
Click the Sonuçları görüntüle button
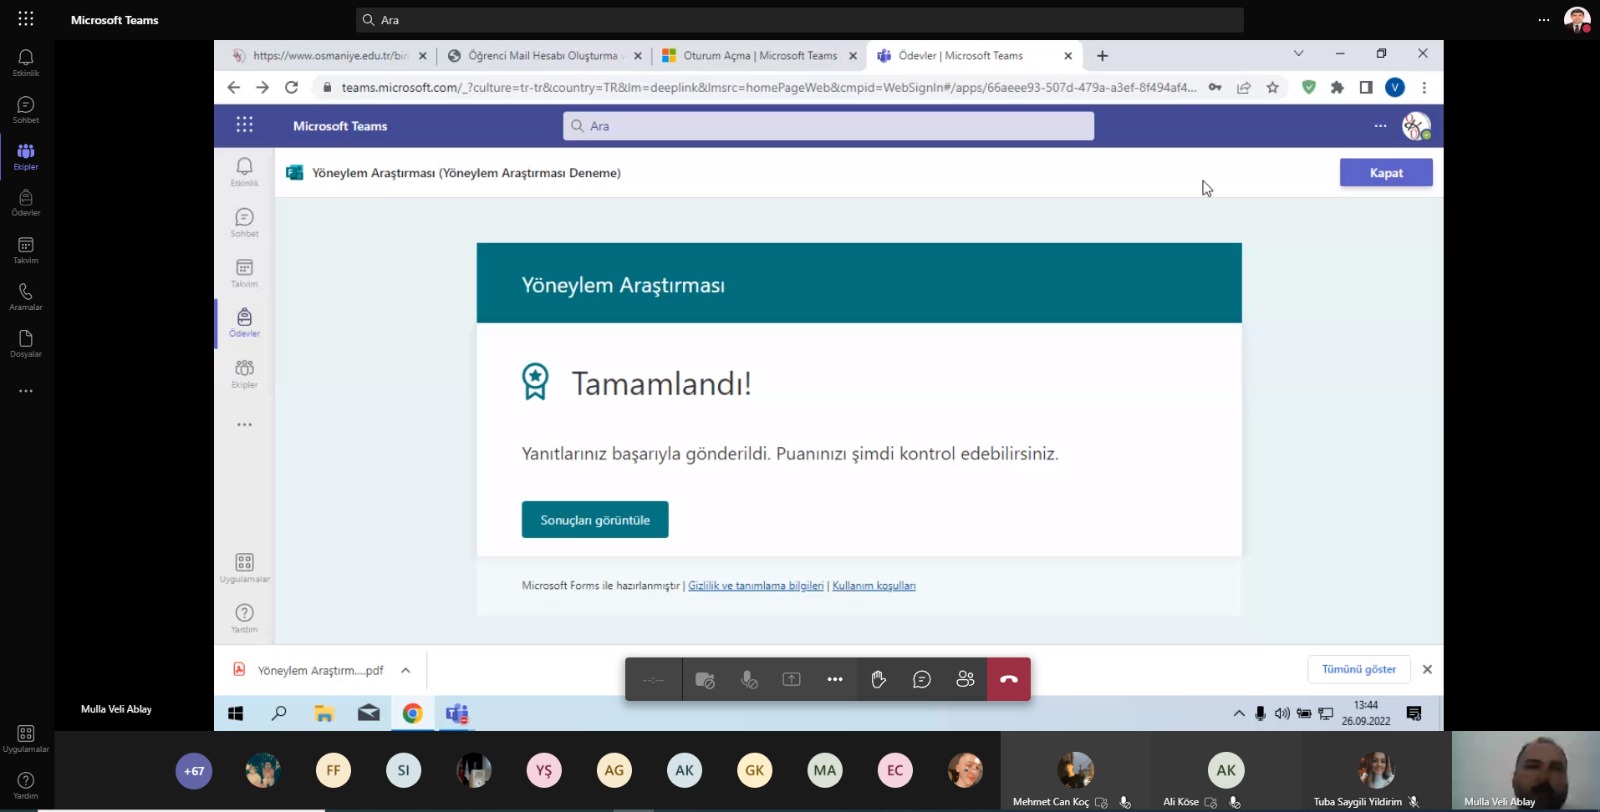pyautogui.click(x=595, y=520)
